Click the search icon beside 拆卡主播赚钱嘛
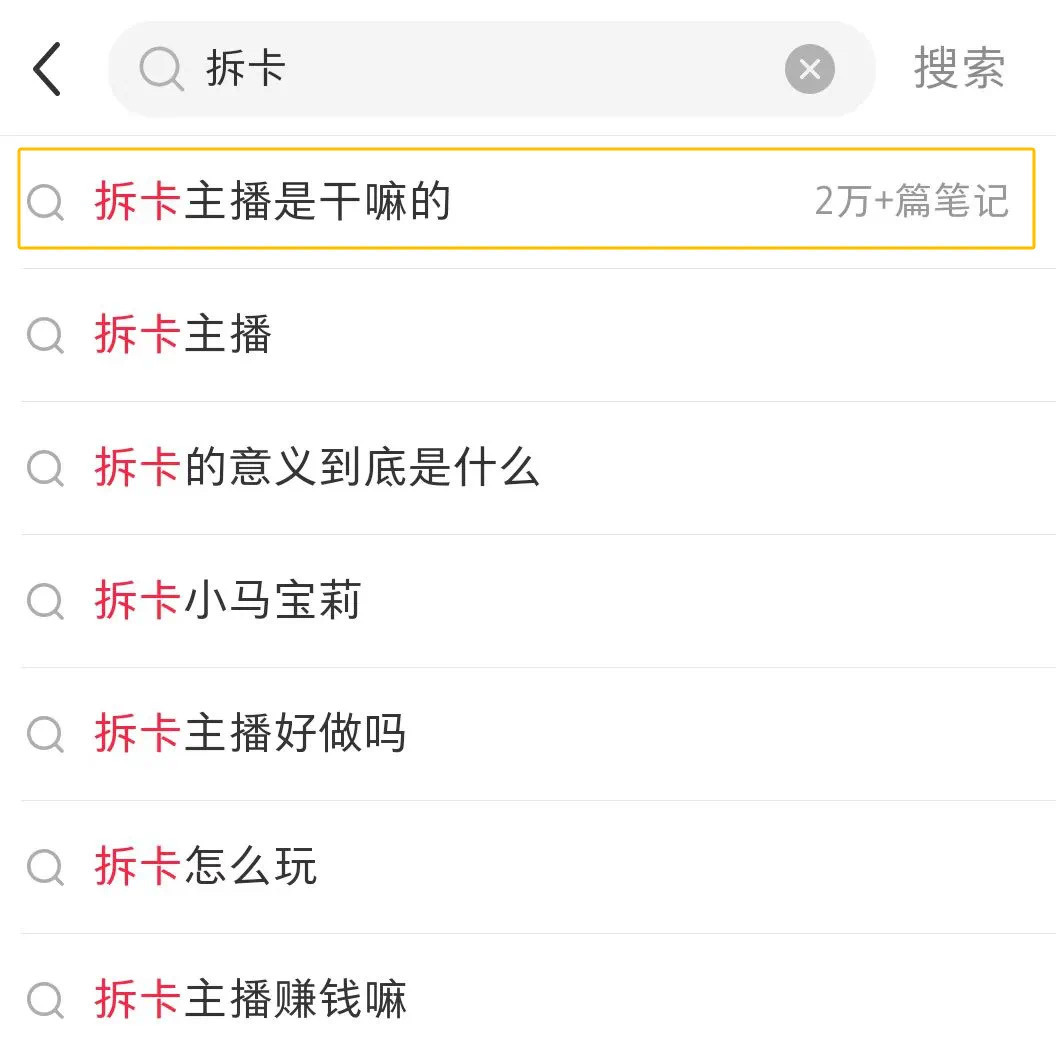The height and width of the screenshot is (1047, 1056). [x=45, y=1001]
